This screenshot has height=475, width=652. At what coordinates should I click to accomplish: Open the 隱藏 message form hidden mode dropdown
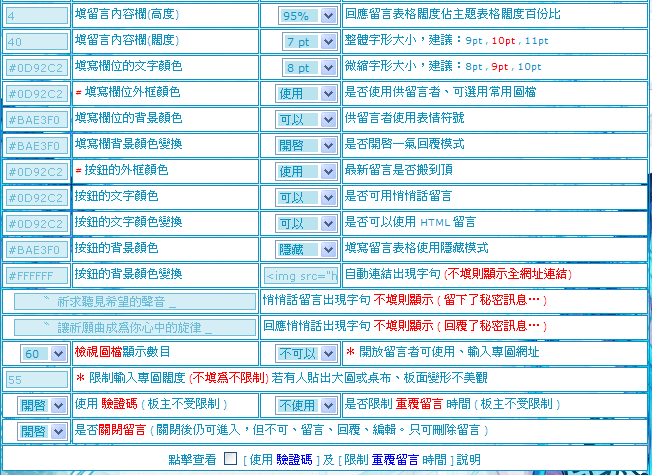(306, 250)
